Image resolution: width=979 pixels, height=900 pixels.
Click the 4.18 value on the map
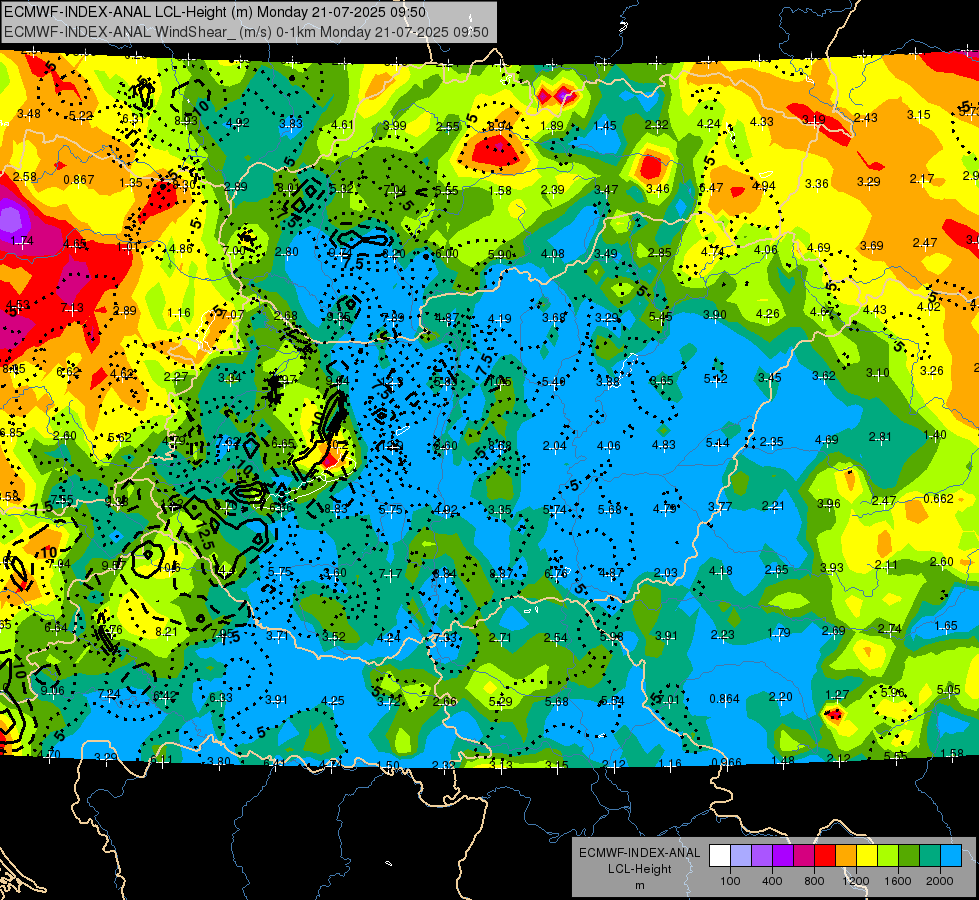[x=721, y=570]
